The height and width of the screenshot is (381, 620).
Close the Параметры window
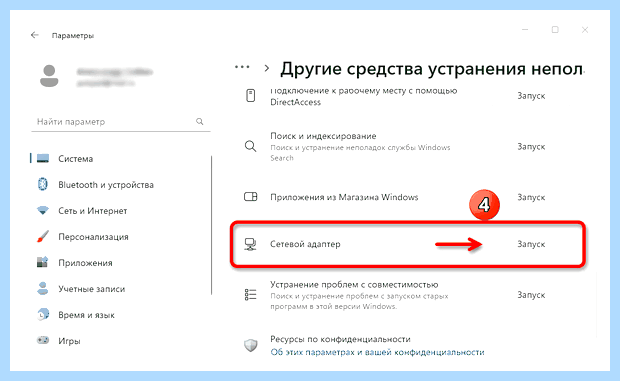point(585,30)
